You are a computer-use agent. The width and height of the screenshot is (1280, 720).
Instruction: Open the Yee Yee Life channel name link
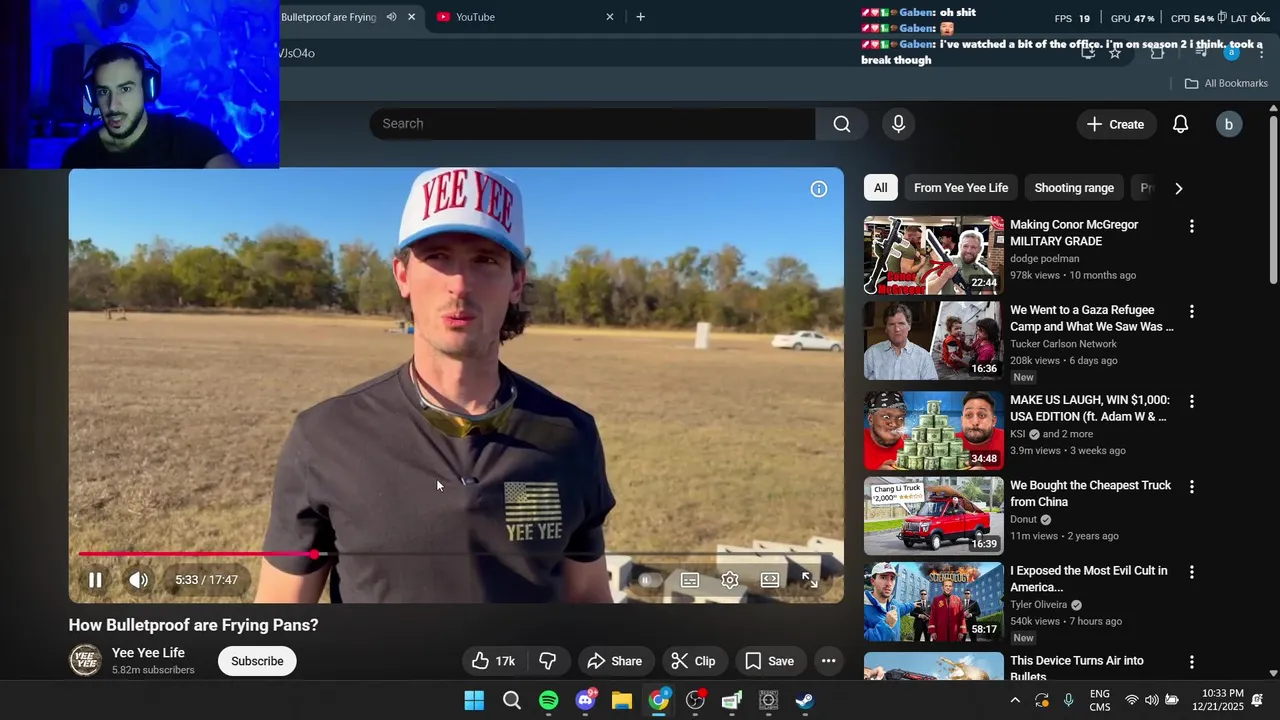tap(148, 653)
